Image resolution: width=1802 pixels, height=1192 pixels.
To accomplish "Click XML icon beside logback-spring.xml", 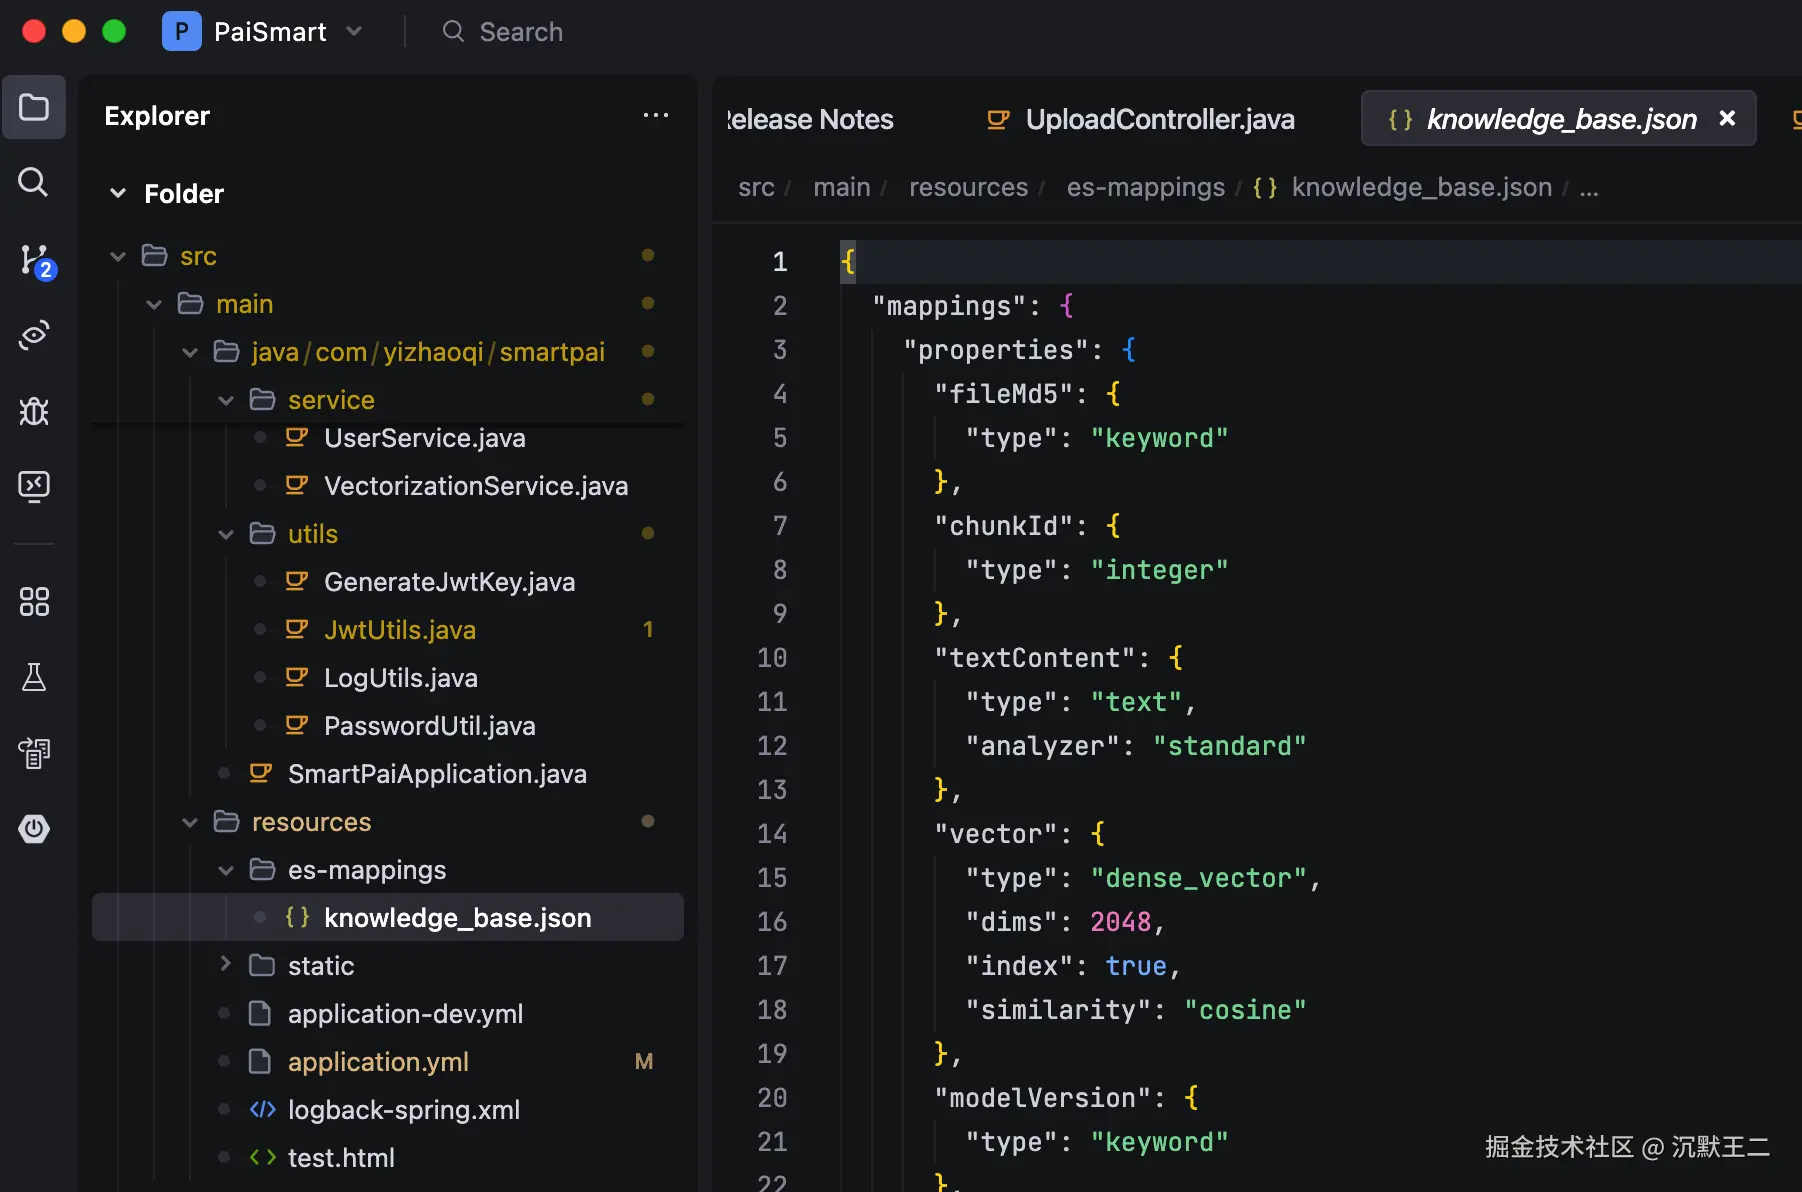I will (x=262, y=1109).
